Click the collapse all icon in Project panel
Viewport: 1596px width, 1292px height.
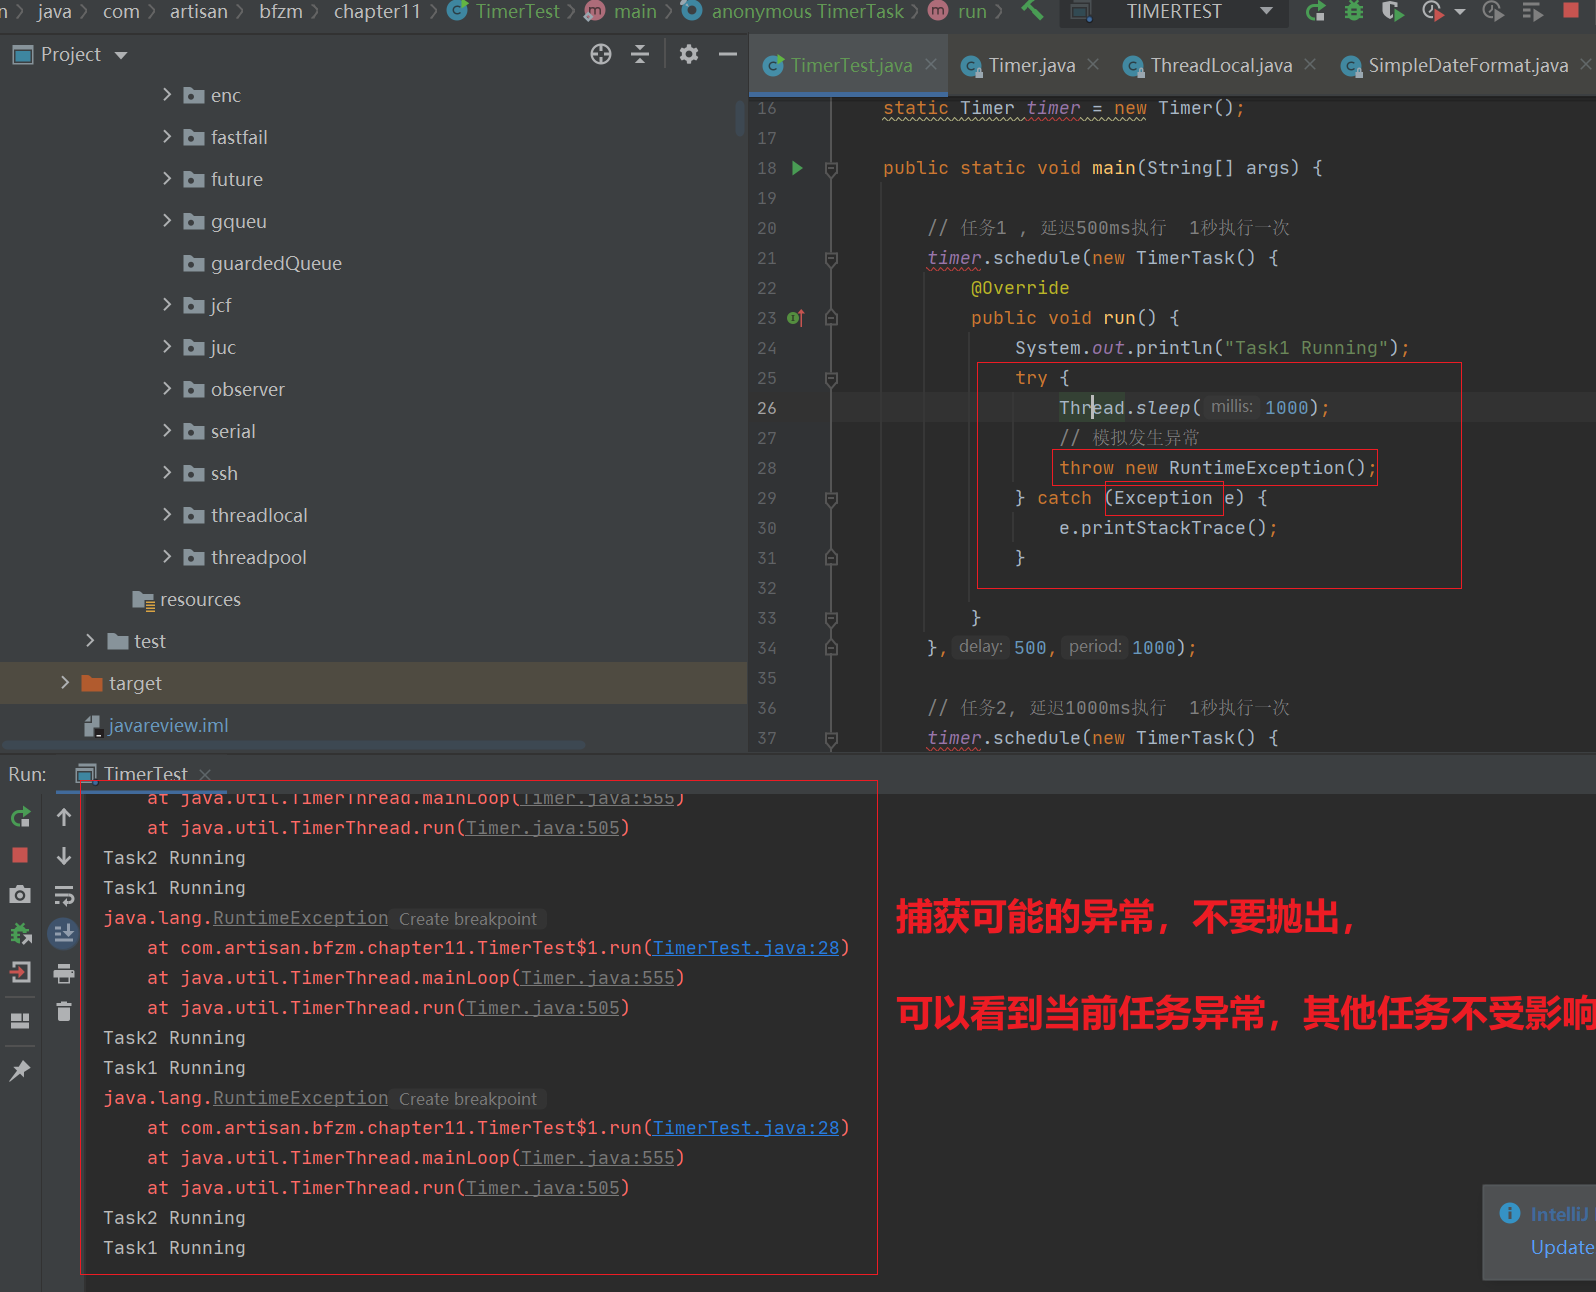tap(641, 54)
